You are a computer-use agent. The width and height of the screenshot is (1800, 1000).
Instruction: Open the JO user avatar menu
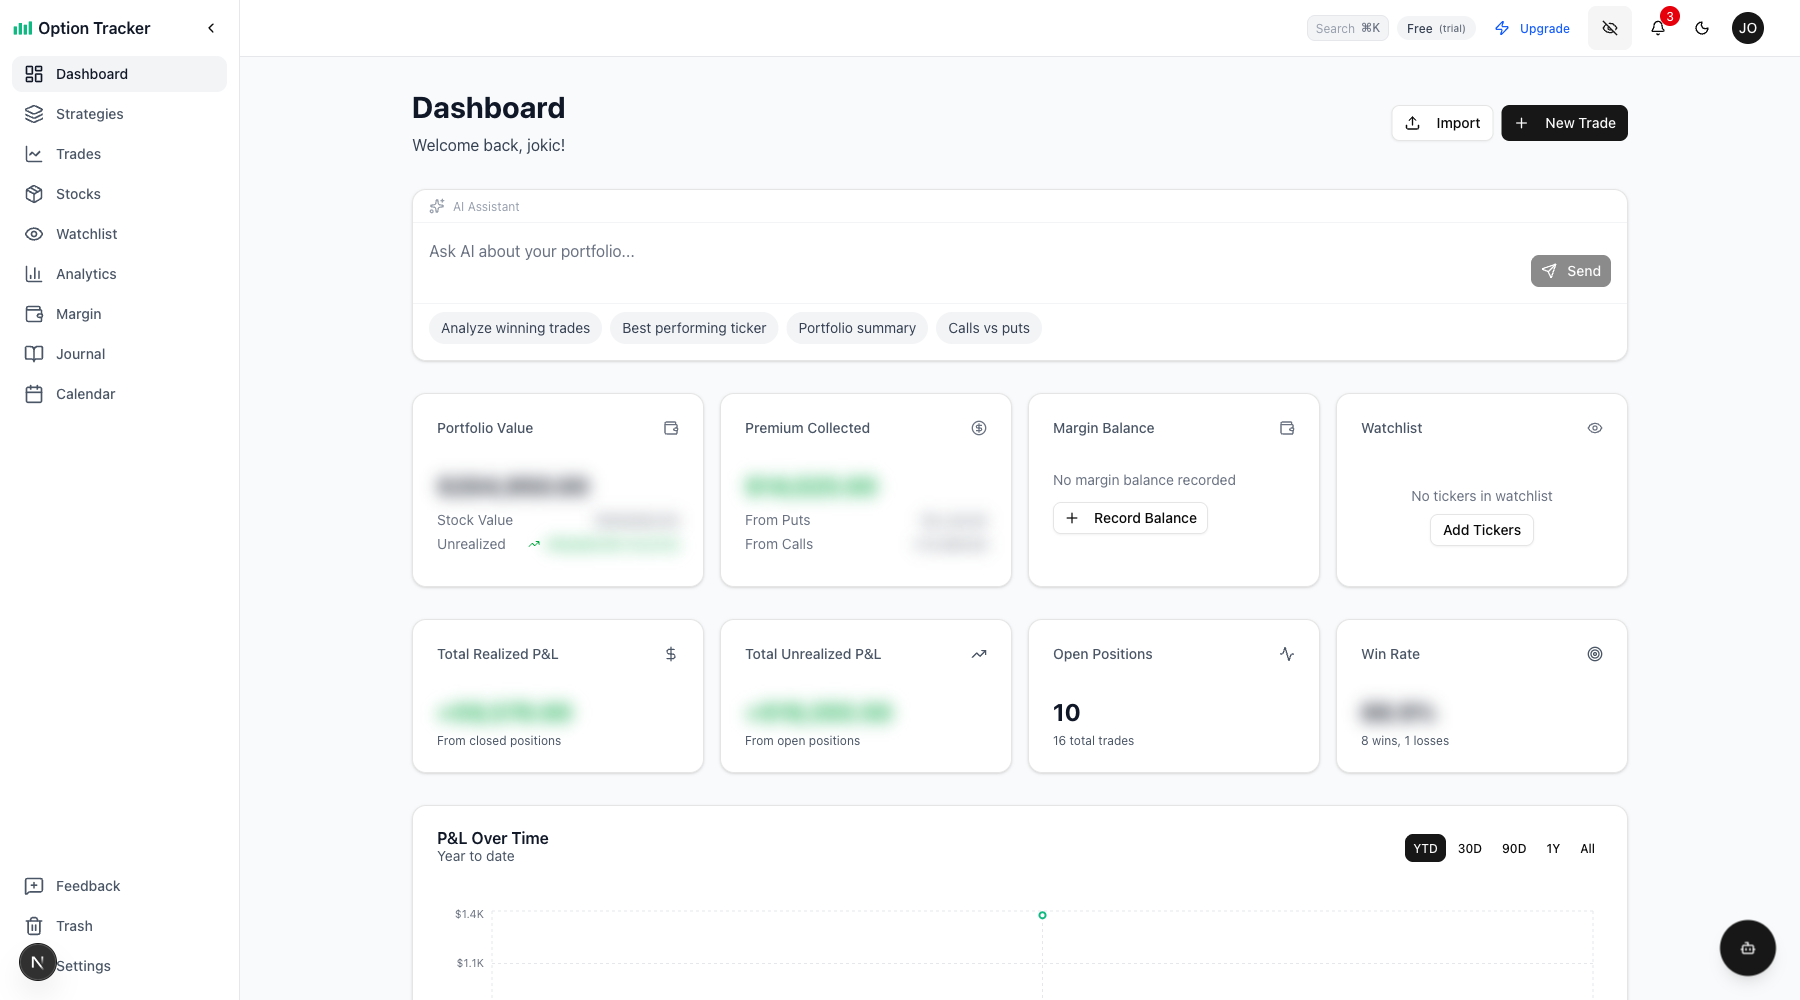1748,28
